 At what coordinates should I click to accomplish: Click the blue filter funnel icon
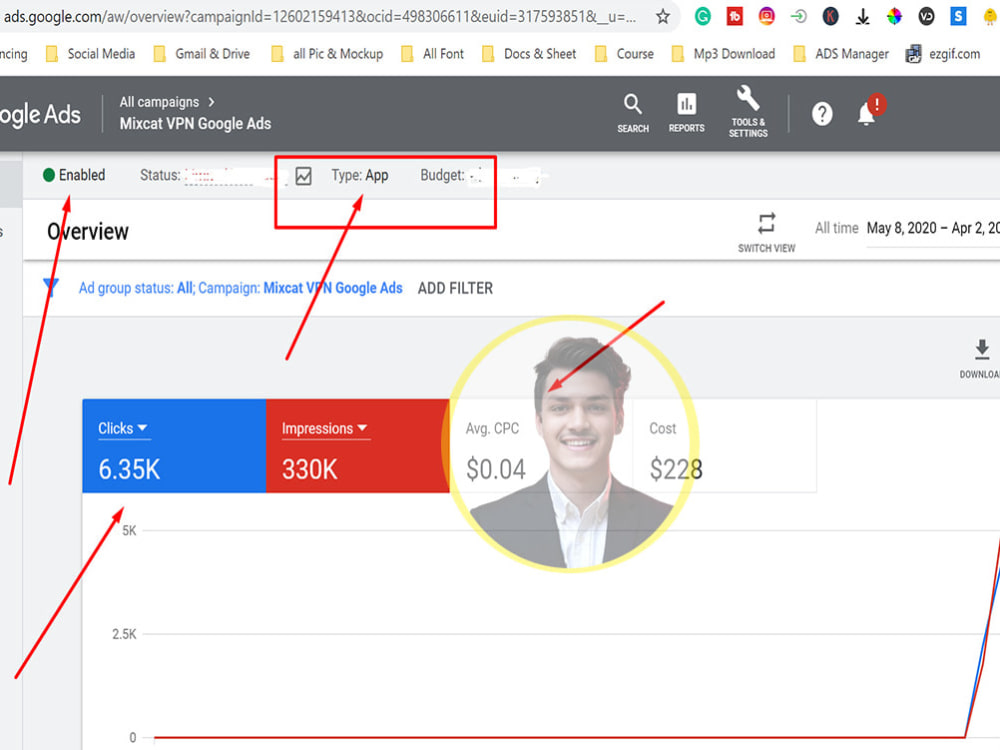click(51, 288)
